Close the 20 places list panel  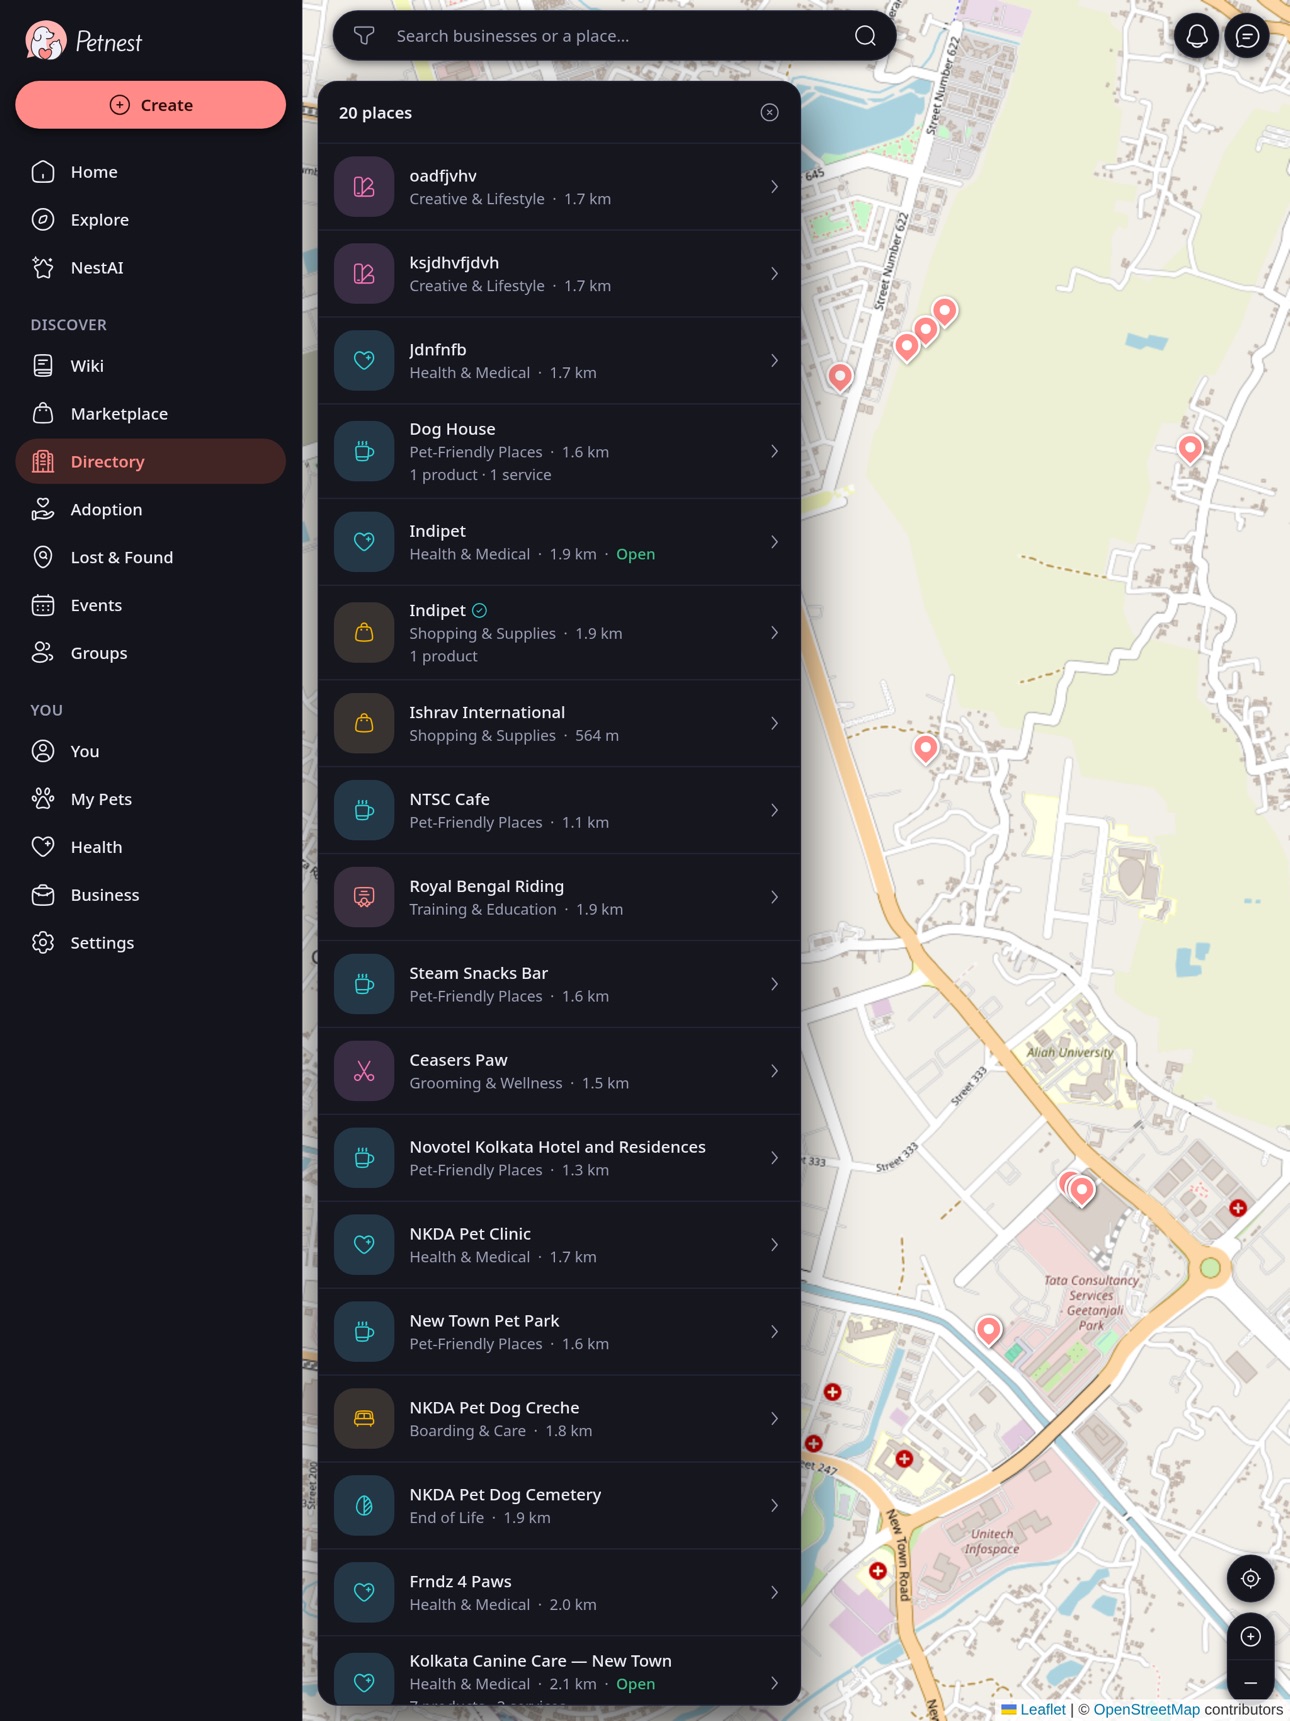(x=769, y=112)
